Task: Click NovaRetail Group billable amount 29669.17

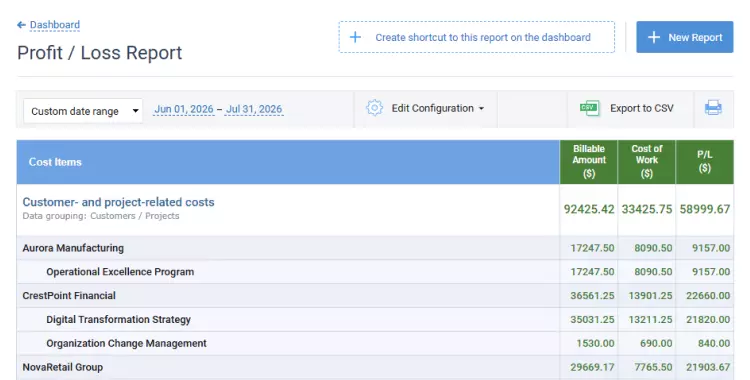Action: point(592,368)
